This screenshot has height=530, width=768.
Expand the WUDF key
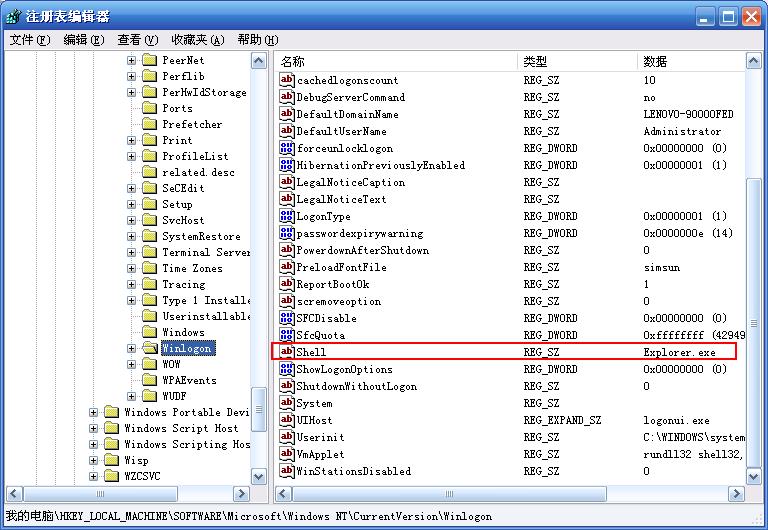tap(131, 396)
